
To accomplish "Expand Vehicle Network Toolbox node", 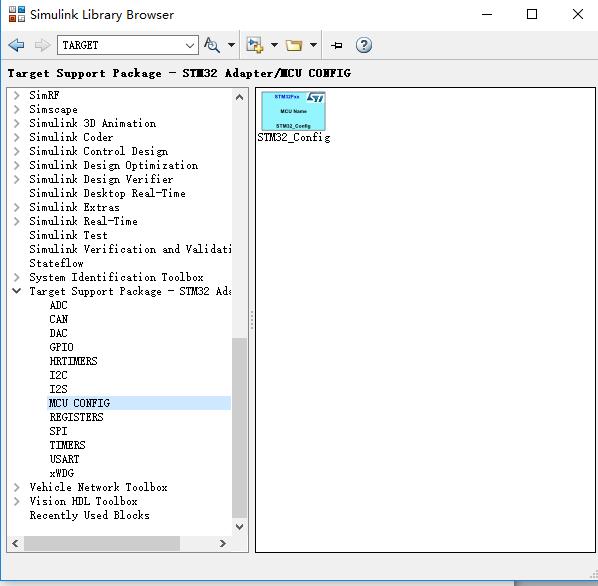I will [16, 487].
